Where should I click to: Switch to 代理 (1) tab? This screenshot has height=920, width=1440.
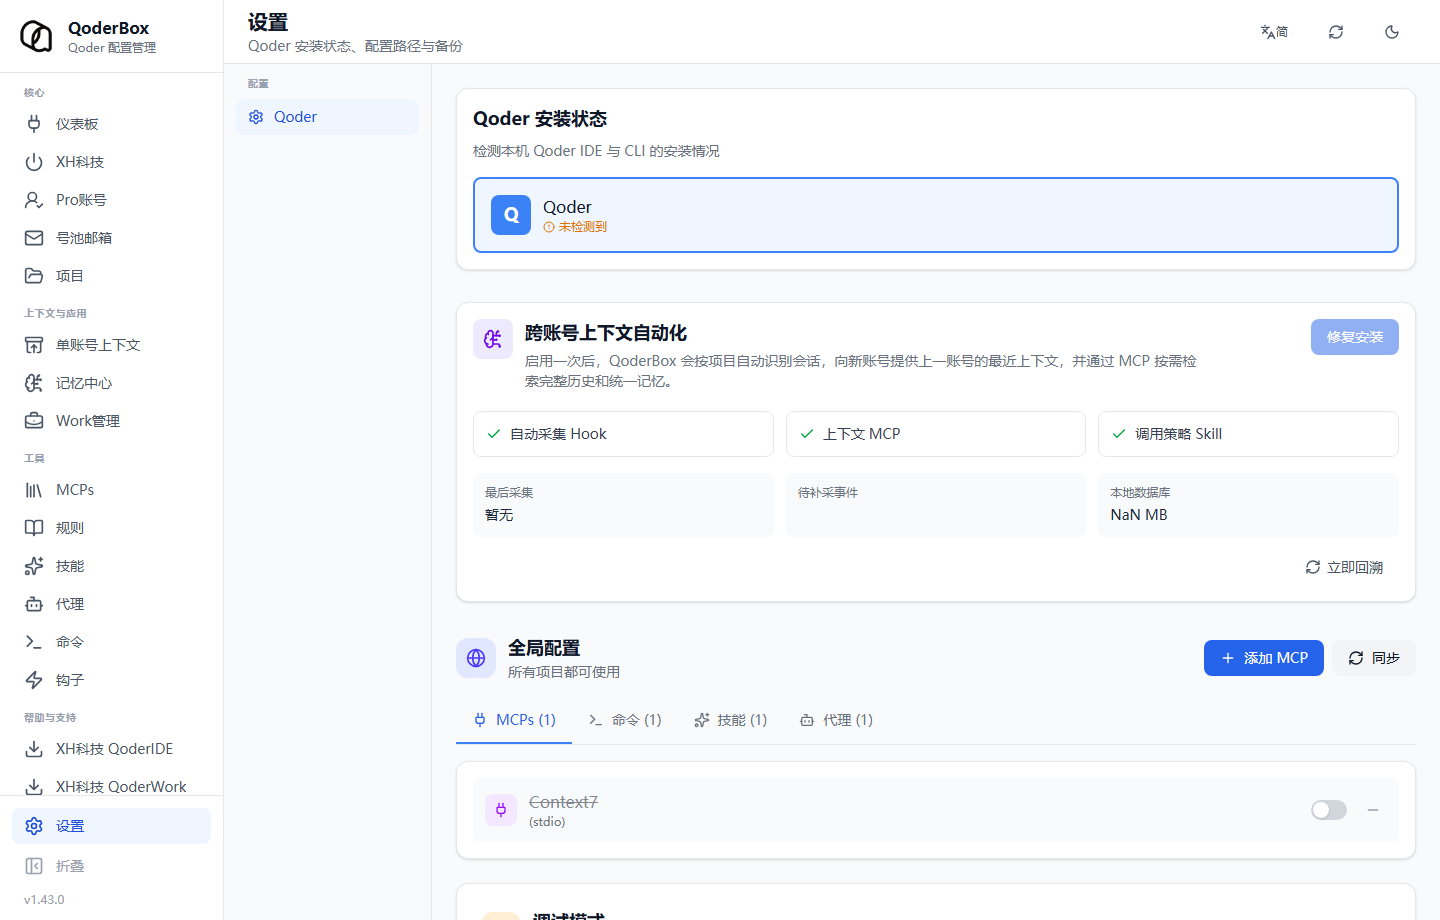tap(836, 720)
